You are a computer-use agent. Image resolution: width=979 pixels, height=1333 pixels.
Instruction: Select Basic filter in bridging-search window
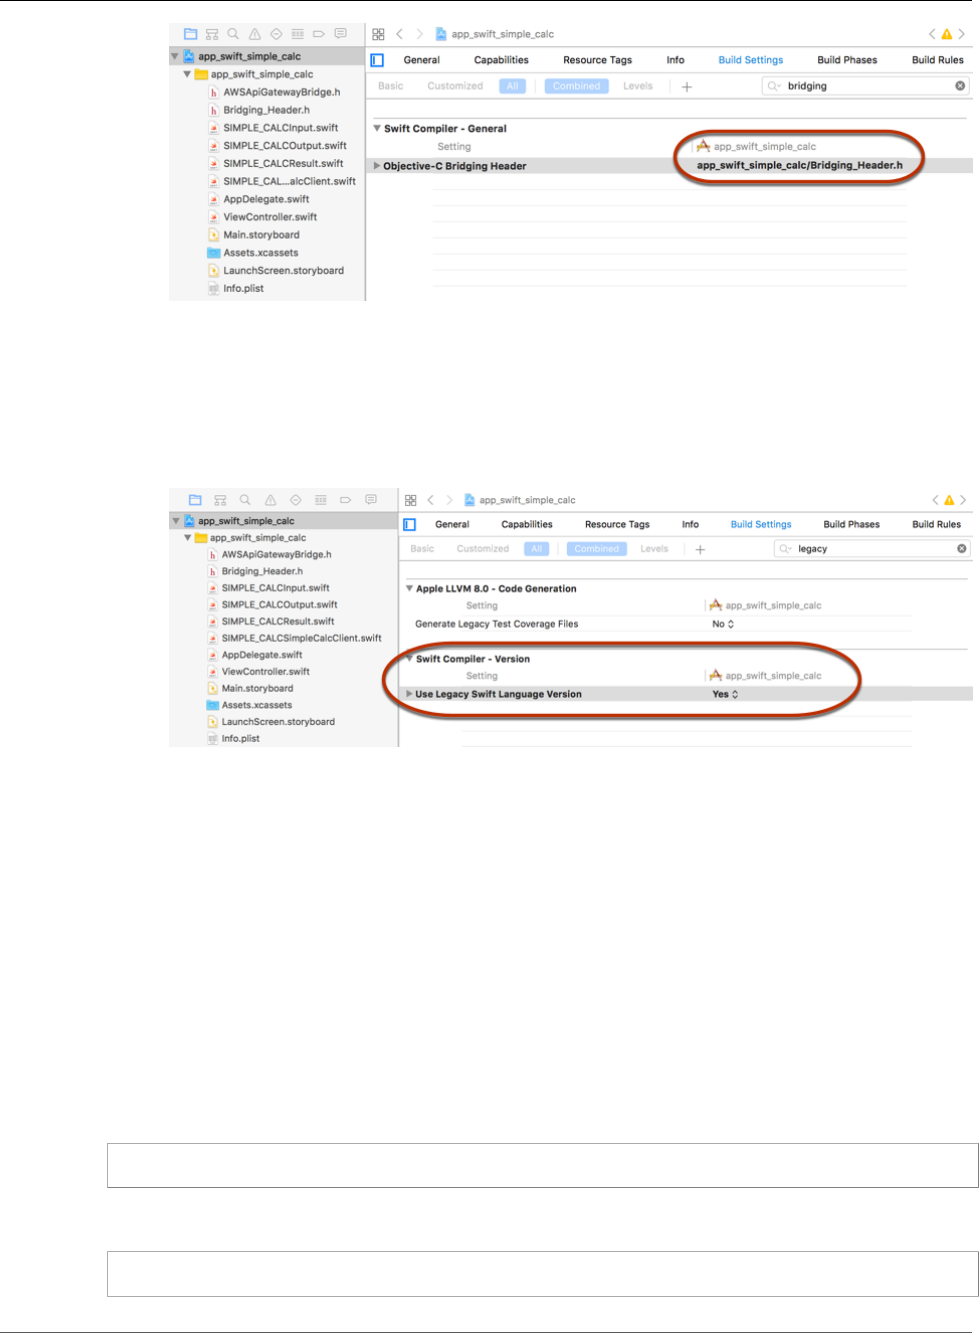391,86
